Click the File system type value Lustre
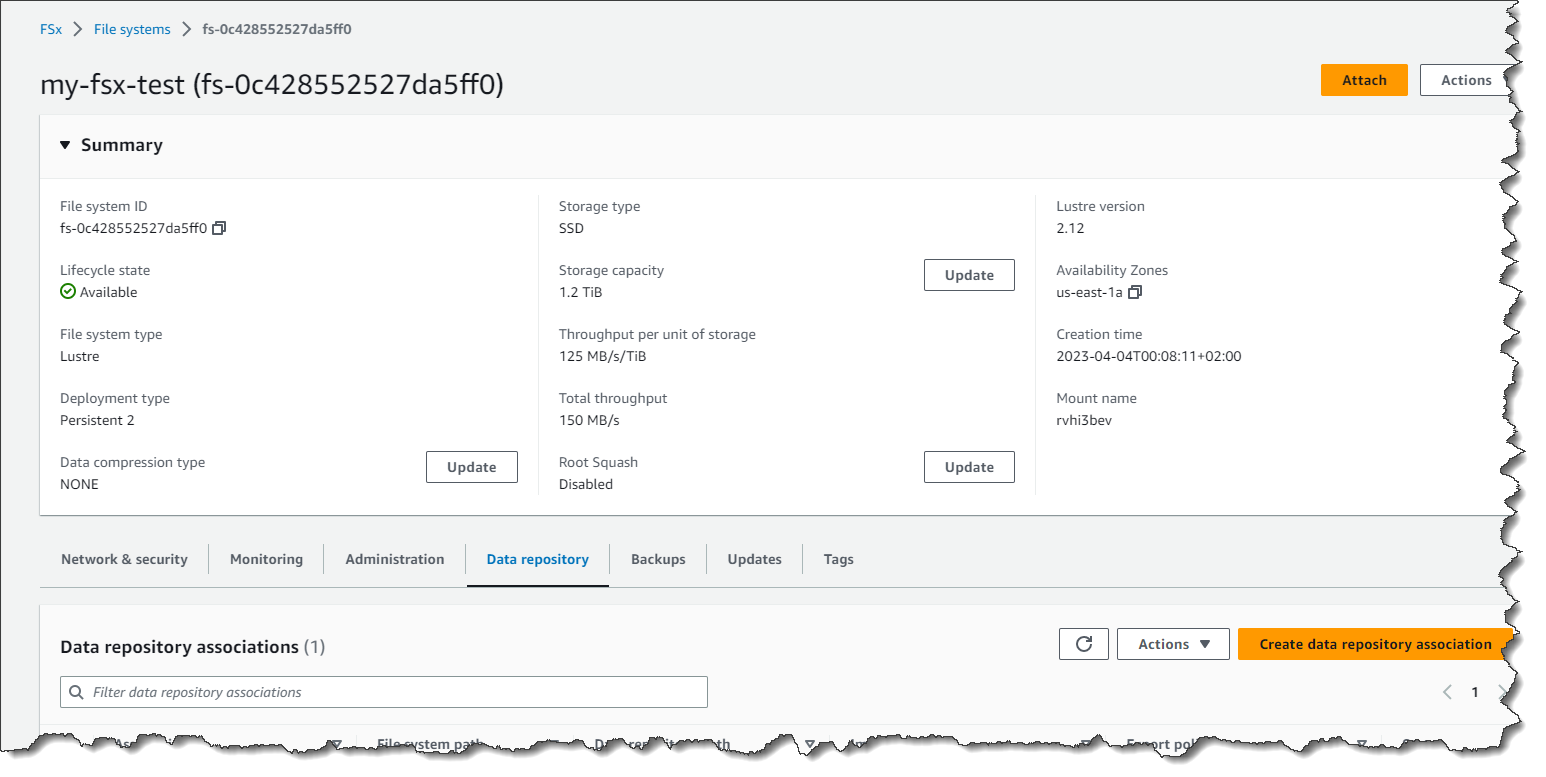Image resolution: width=1546 pixels, height=777 pixels. 80,356
